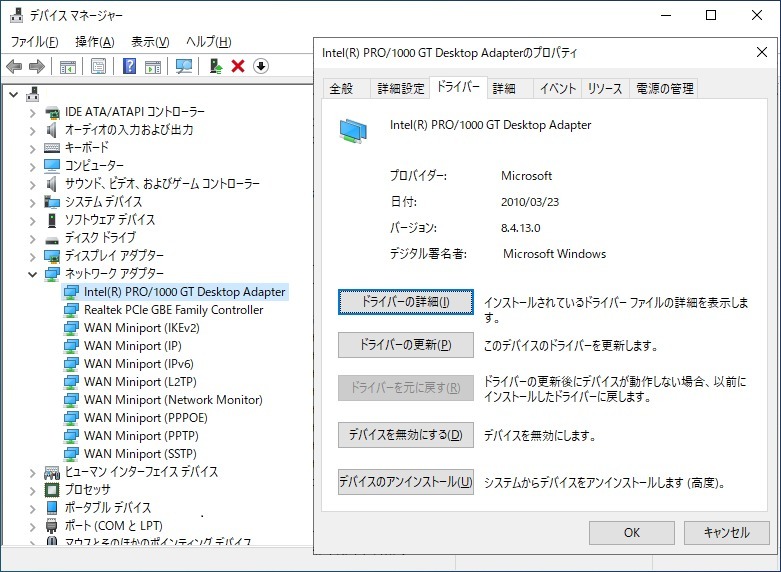Click the driver date 2010/03/23
Image resolution: width=781 pixels, height=572 pixels.
pos(530,202)
